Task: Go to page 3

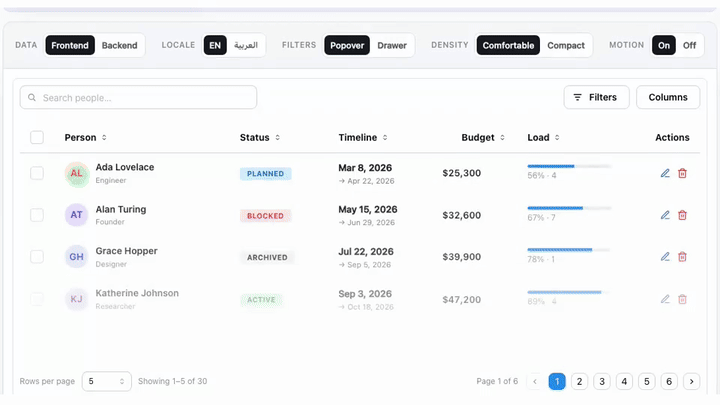Action: tap(602, 381)
